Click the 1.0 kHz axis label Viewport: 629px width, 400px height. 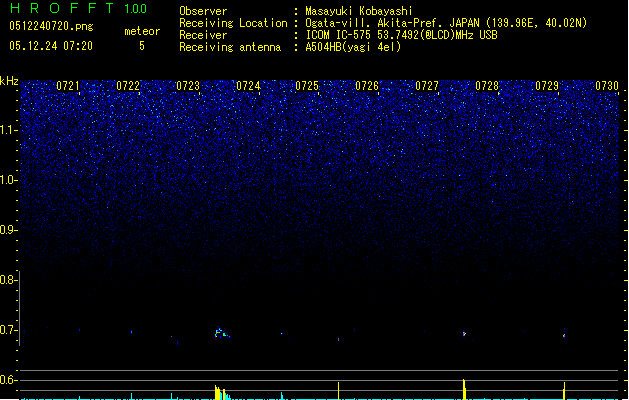pos(9,180)
